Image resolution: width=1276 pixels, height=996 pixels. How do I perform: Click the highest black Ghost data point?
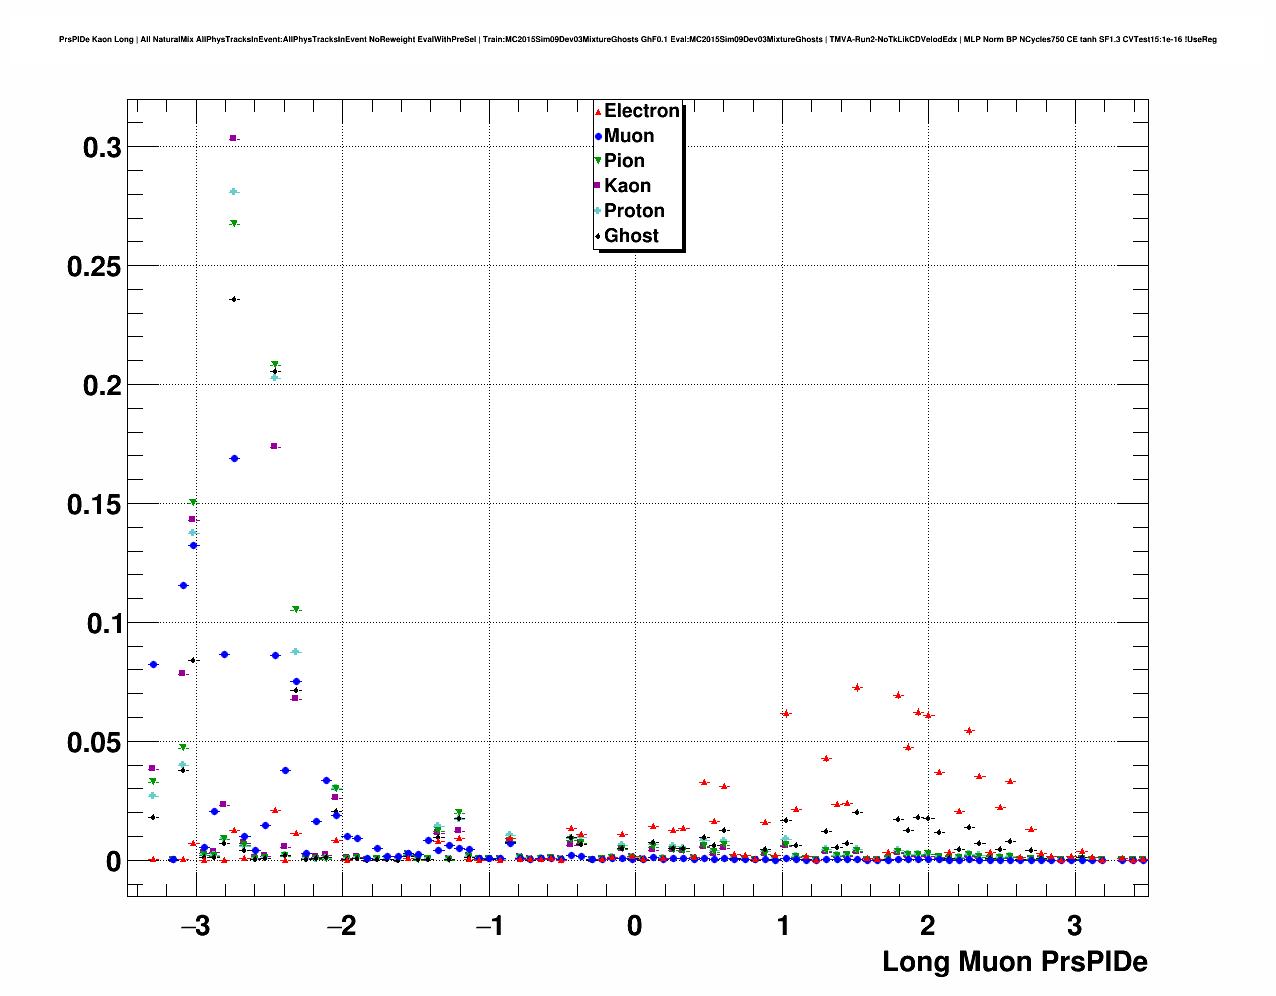[x=234, y=299]
